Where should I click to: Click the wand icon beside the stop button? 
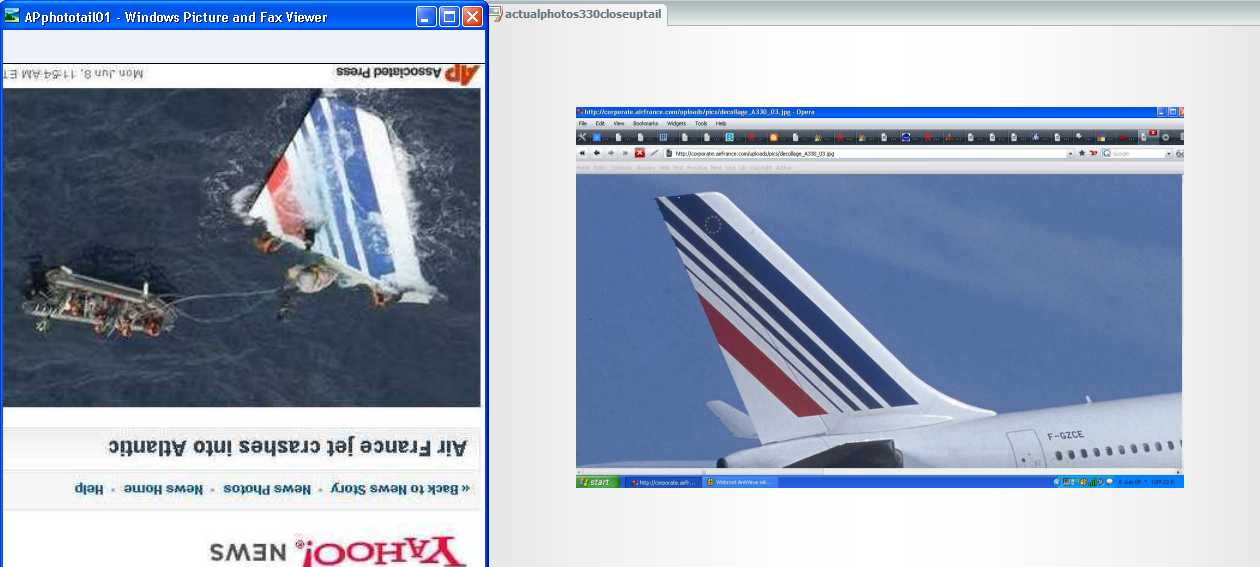pos(654,153)
